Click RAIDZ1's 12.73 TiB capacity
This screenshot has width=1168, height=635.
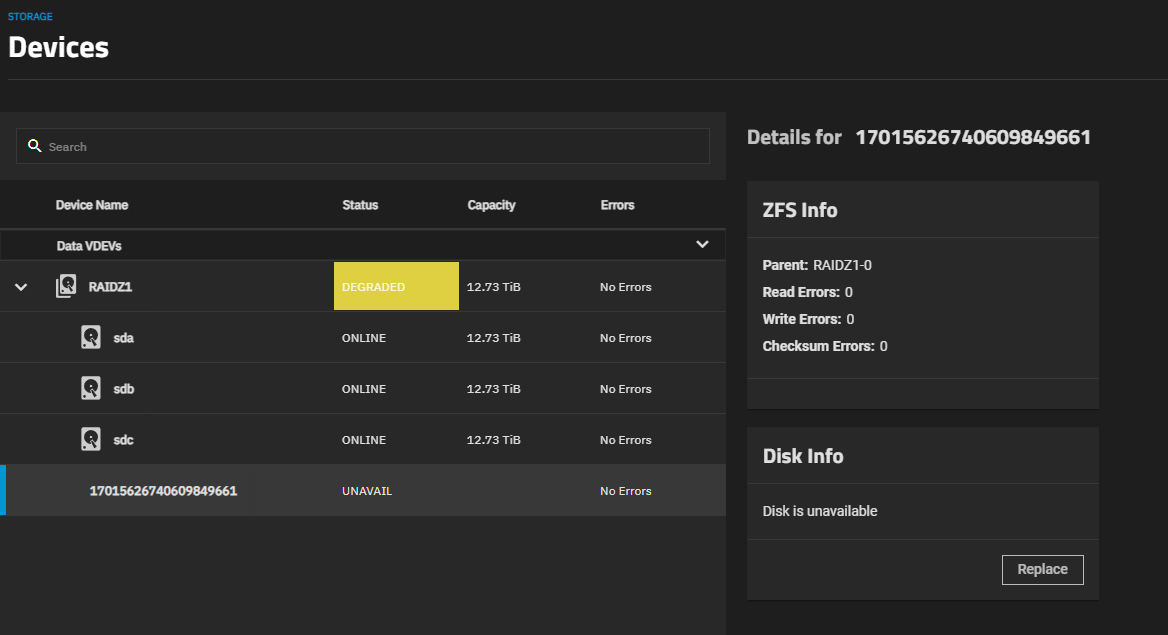coord(493,287)
